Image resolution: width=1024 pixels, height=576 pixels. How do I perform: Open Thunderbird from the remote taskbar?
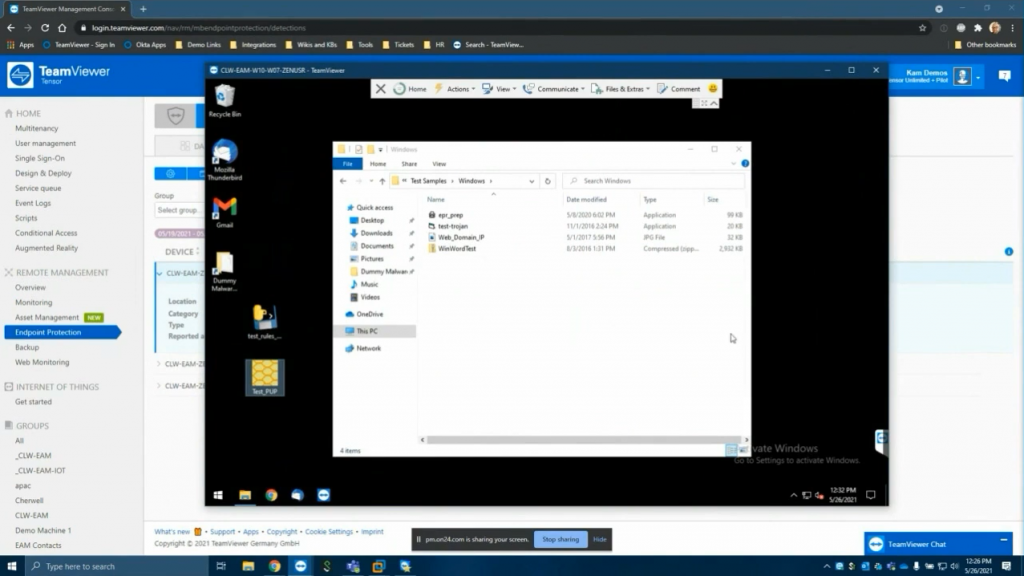[x=297, y=495]
